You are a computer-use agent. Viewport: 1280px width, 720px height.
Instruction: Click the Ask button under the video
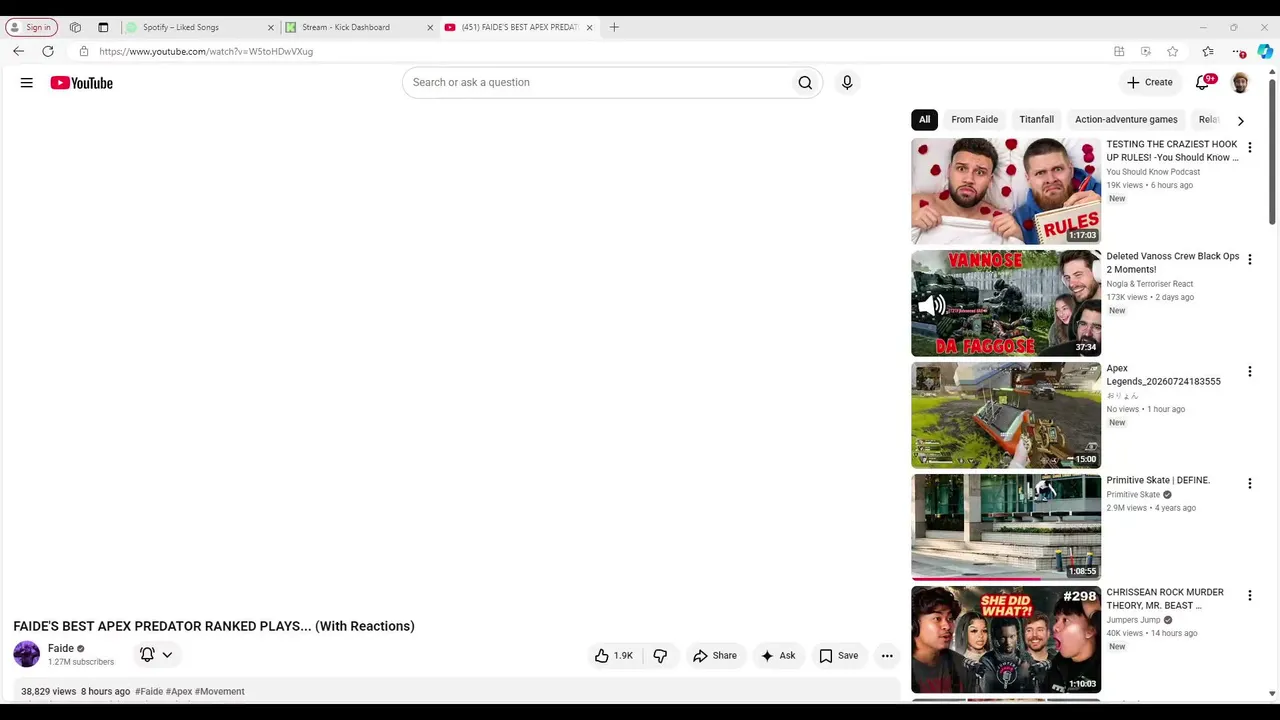[x=778, y=656]
